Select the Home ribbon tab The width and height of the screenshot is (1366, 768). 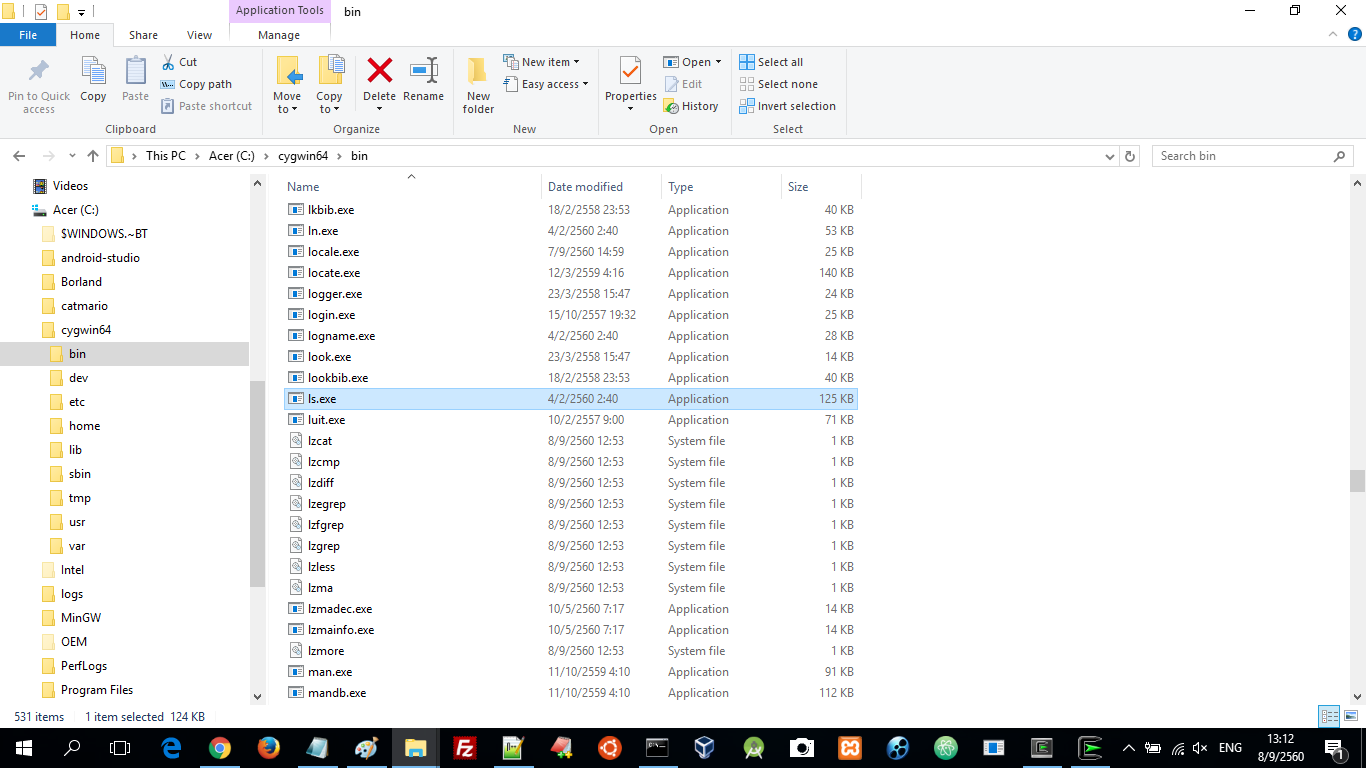click(85, 35)
